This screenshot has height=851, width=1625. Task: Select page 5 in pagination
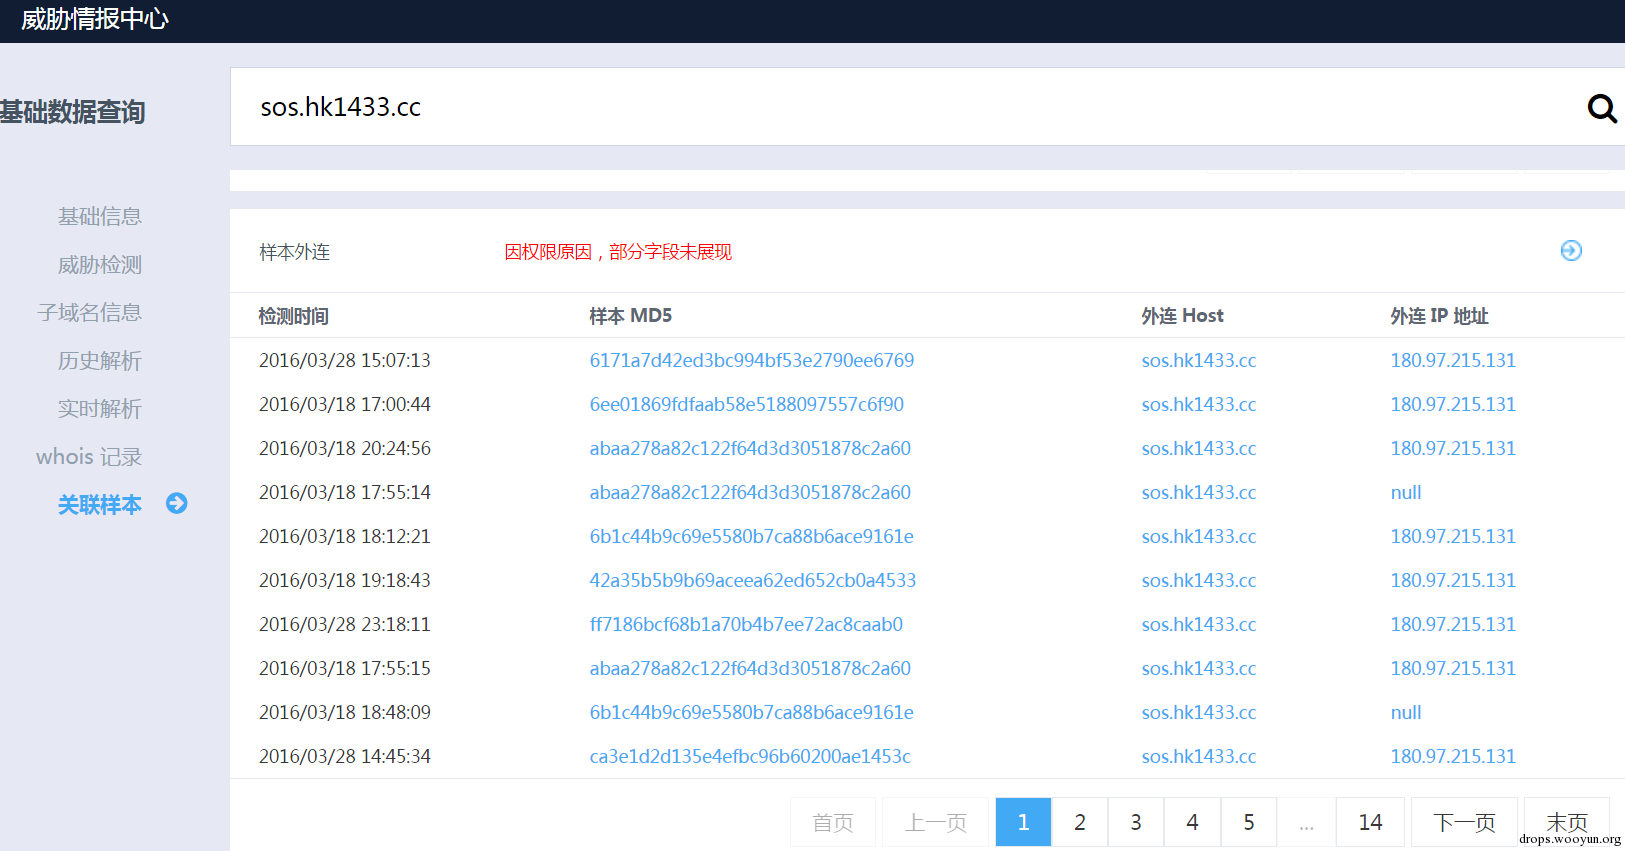coord(1249,822)
